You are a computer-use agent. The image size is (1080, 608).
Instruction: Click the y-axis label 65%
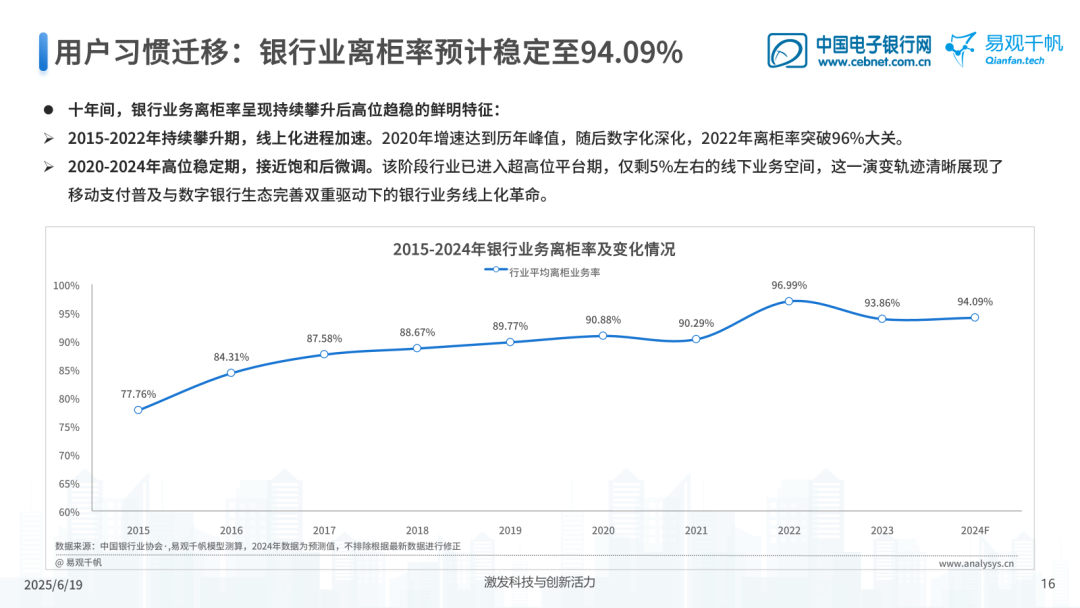[69, 483]
